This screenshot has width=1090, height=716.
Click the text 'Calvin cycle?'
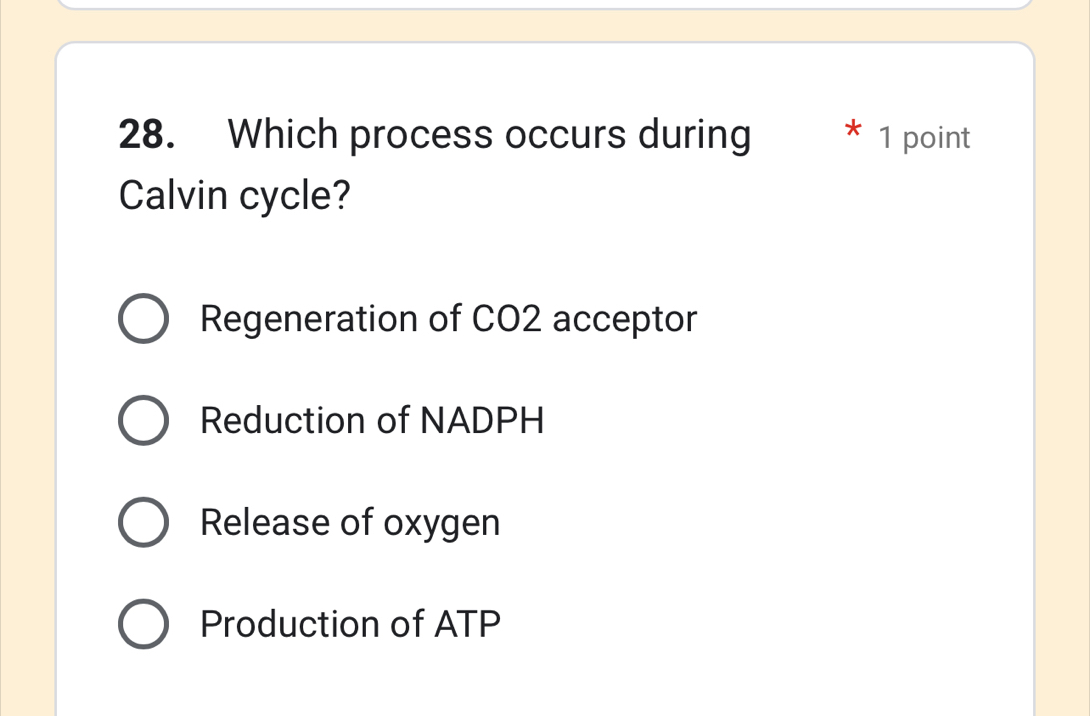(234, 195)
